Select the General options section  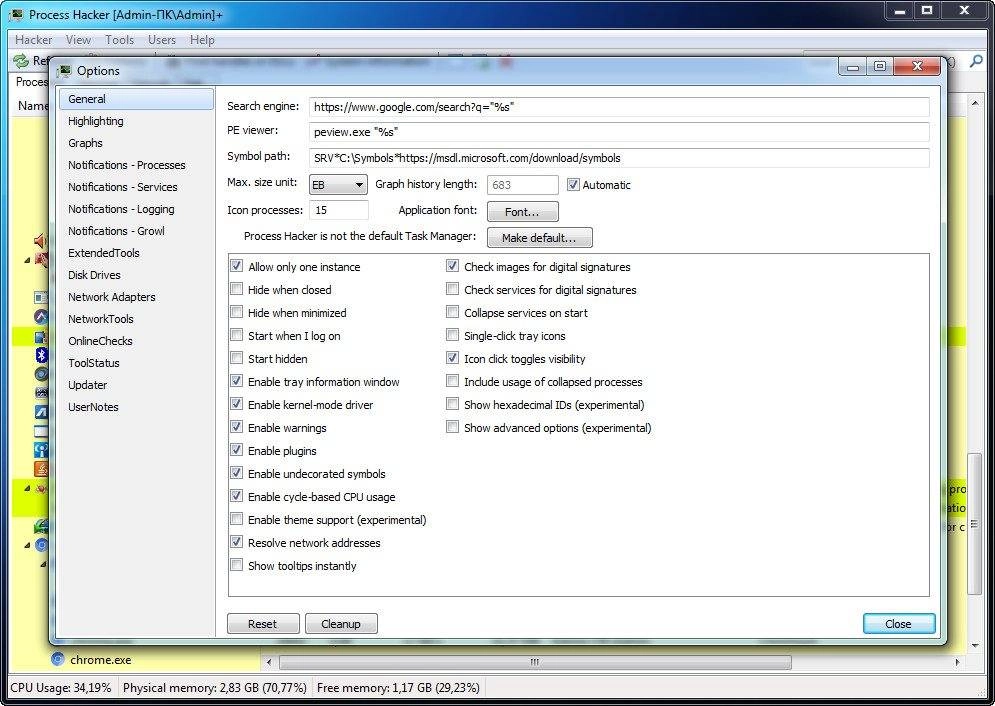coord(136,99)
